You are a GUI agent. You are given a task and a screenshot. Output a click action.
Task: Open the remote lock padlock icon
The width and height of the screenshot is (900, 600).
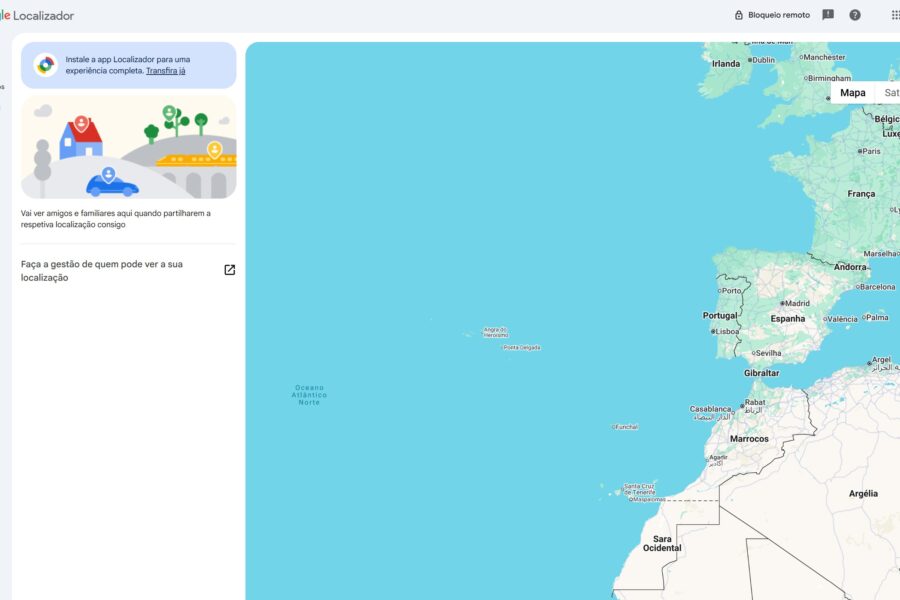pyautogui.click(x=737, y=15)
